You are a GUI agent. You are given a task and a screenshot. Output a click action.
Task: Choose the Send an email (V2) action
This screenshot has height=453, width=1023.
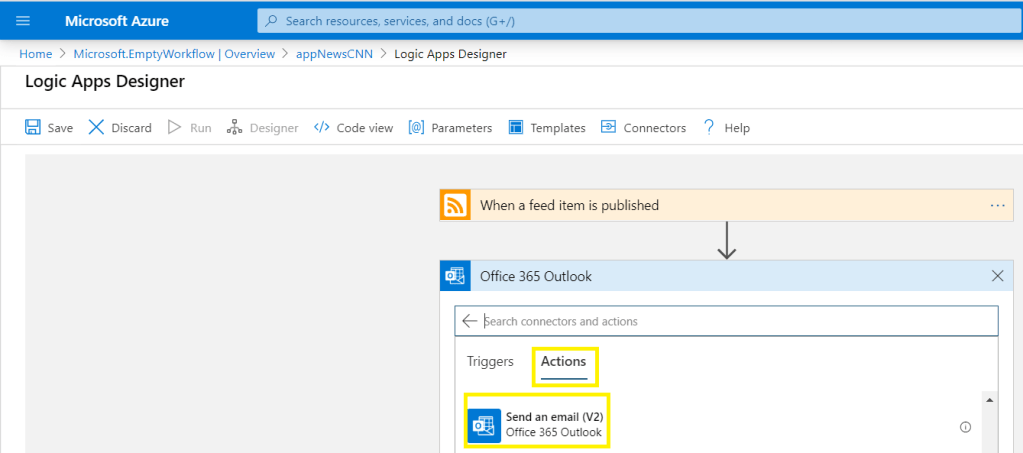(x=554, y=425)
